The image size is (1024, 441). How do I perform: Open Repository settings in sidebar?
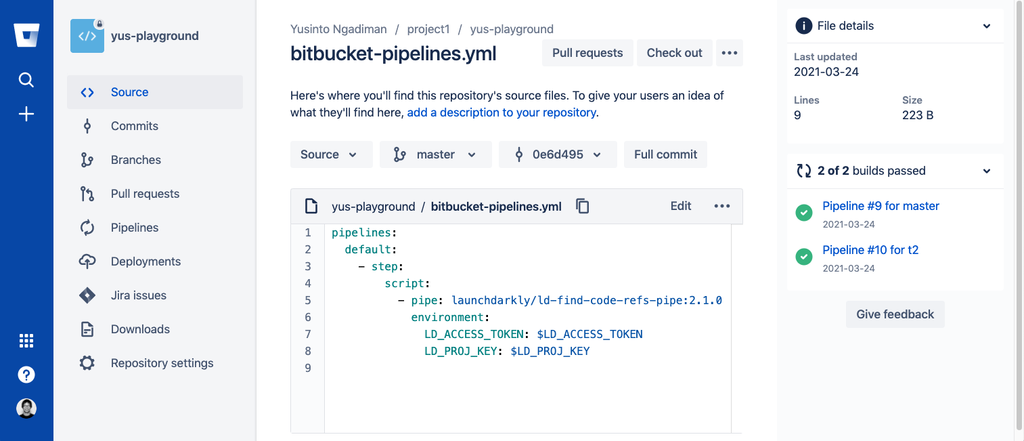[161, 363]
